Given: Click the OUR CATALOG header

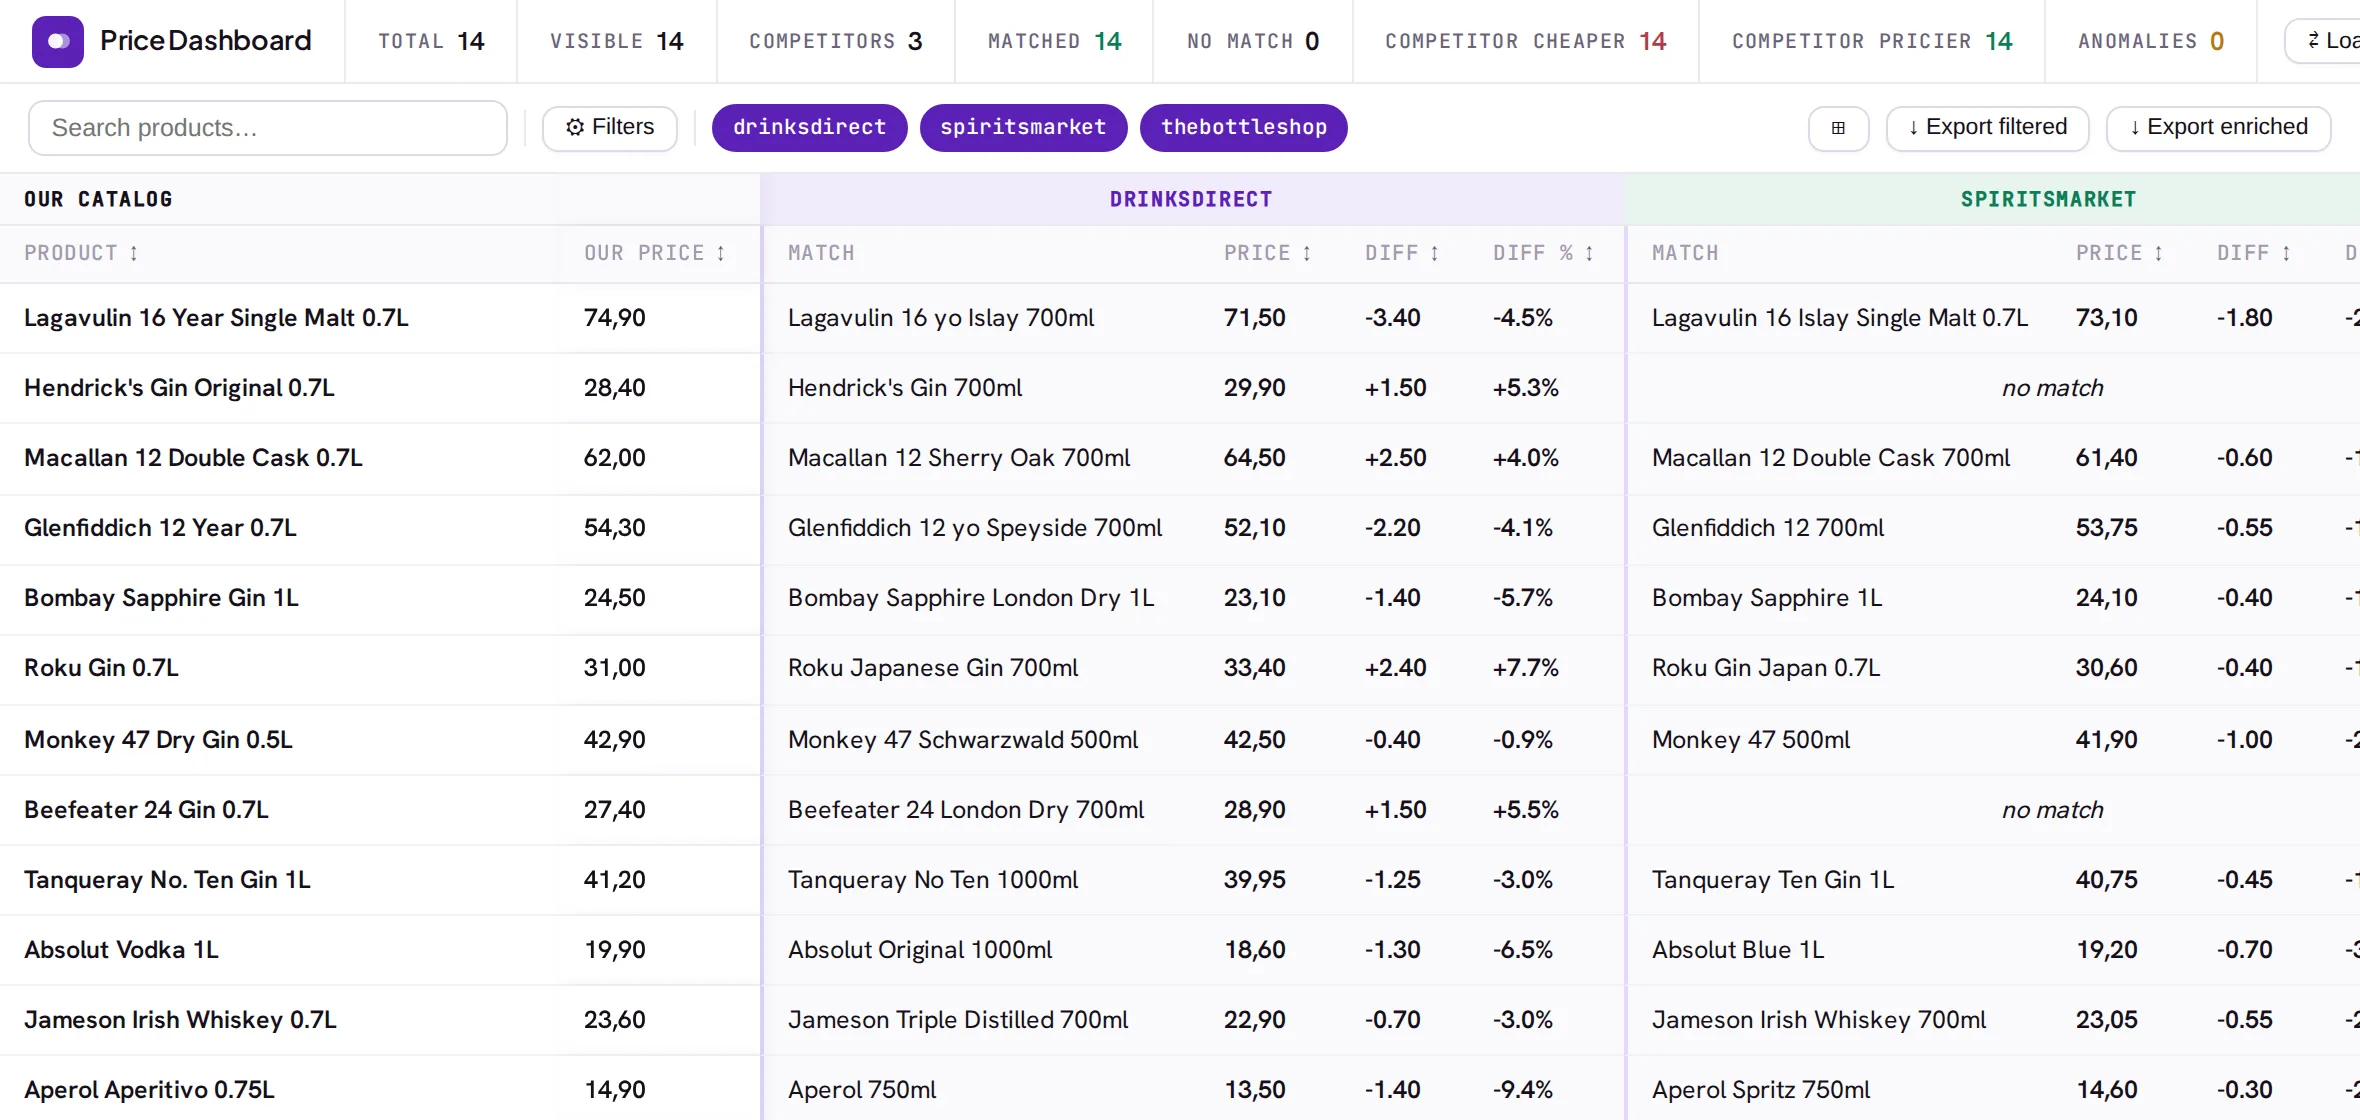Looking at the screenshot, I should tap(98, 199).
